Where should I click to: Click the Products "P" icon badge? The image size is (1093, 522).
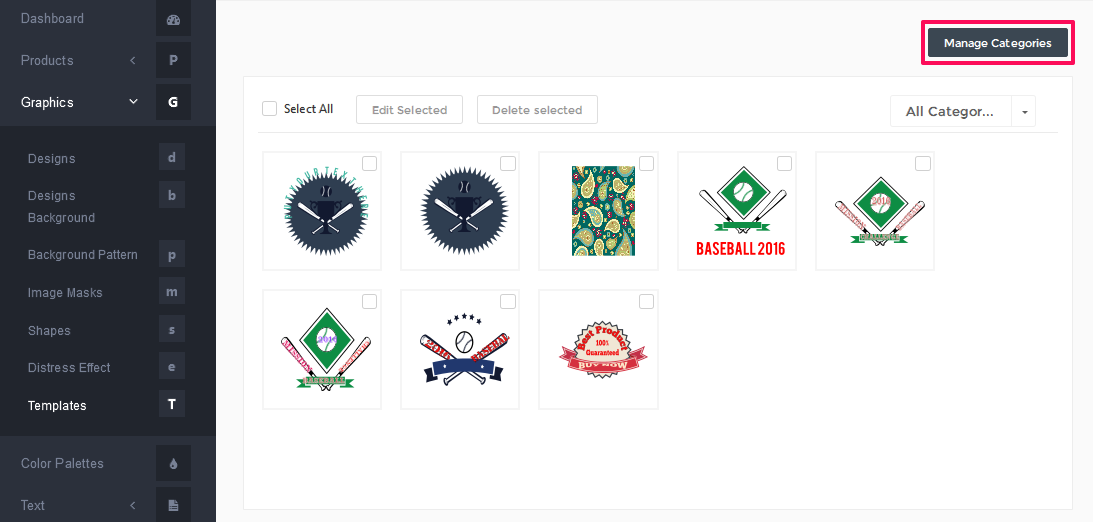(x=173, y=61)
